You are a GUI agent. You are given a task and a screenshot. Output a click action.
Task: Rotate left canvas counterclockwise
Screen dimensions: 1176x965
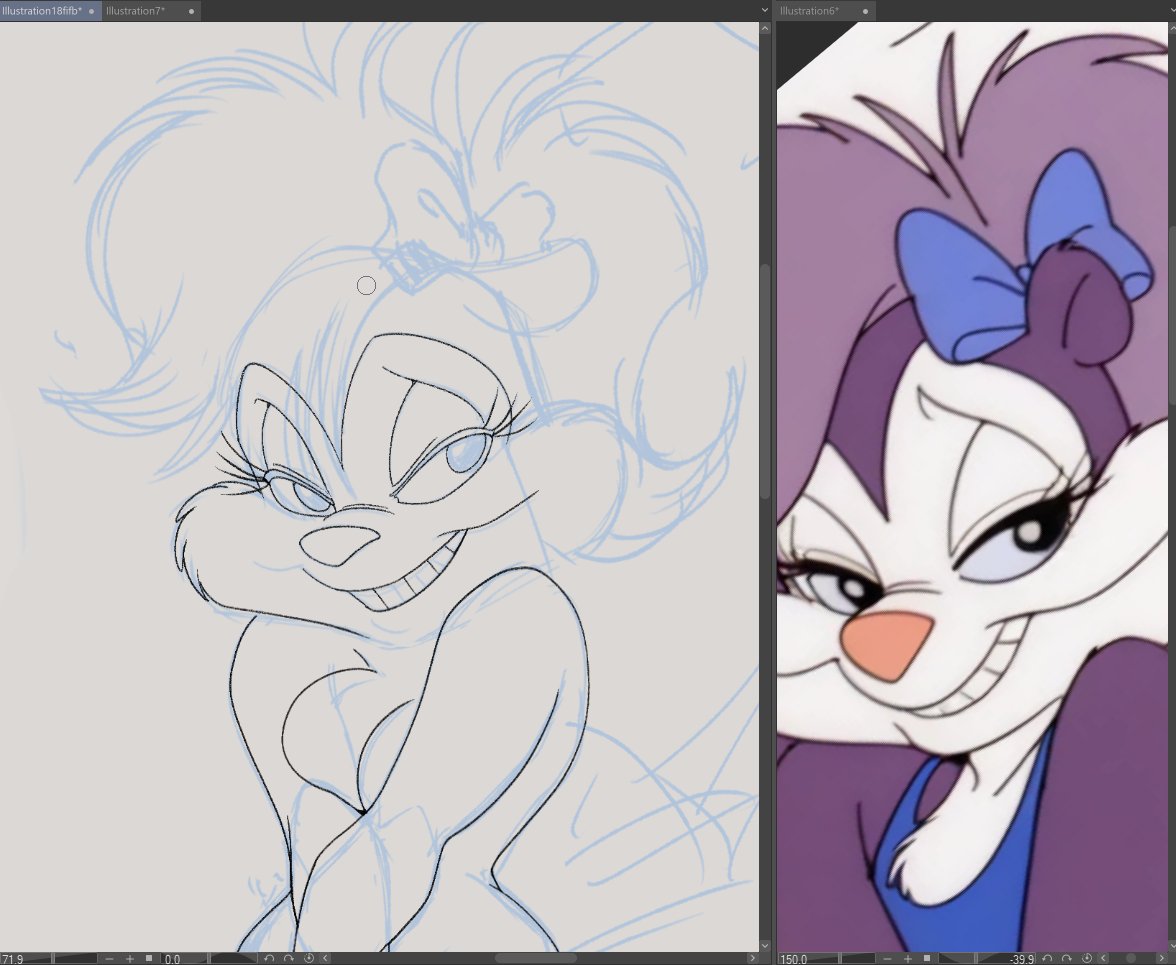(x=268, y=958)
